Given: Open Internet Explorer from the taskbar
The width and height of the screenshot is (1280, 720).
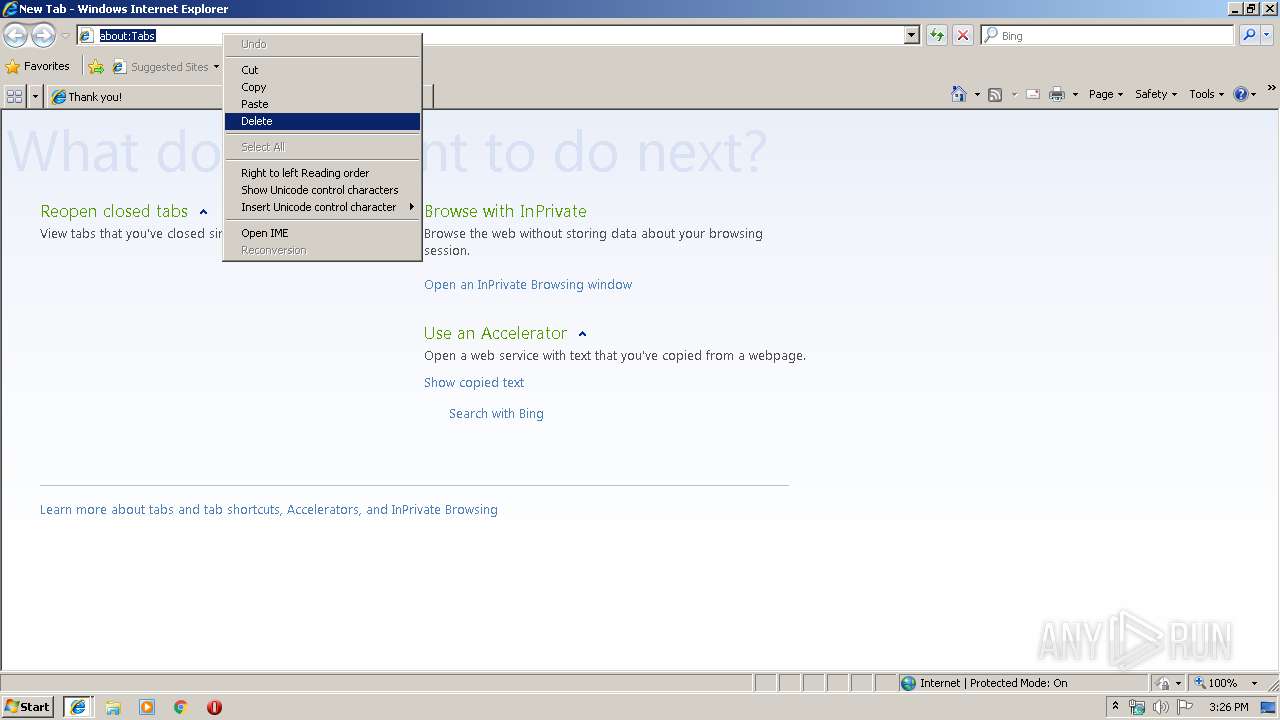Looking at the screenshot, I should [x=78, y=707].
